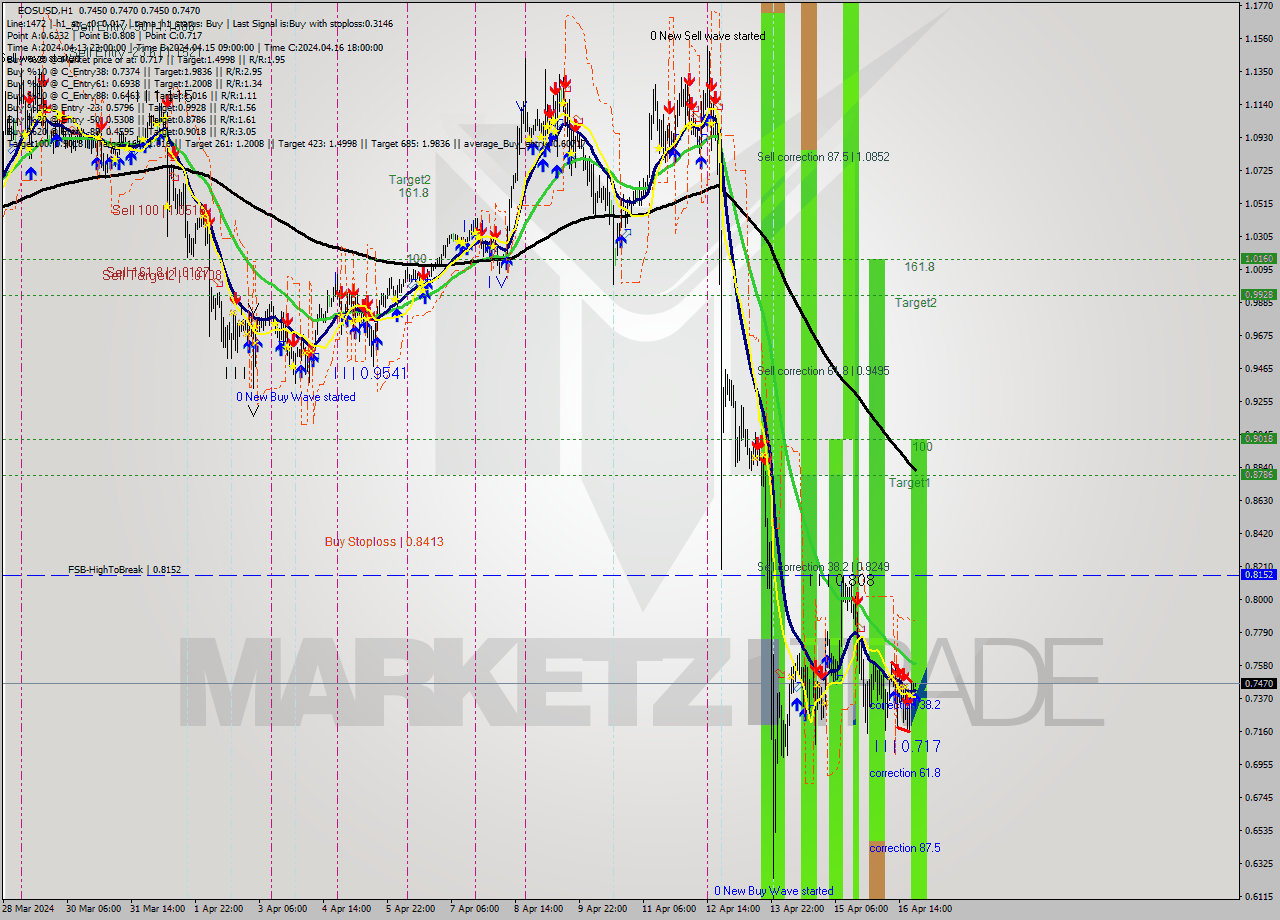Screen dimensions: 1280x920
Task: Click the 0.6115 price scale value
Action: 1258,896
